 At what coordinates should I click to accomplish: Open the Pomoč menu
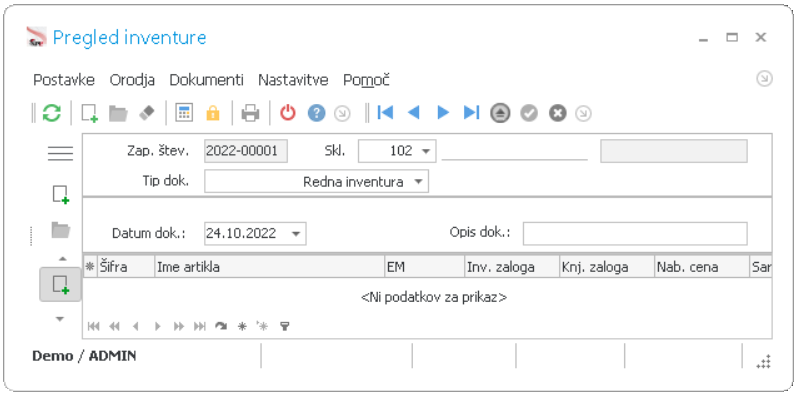click(366, 80)
